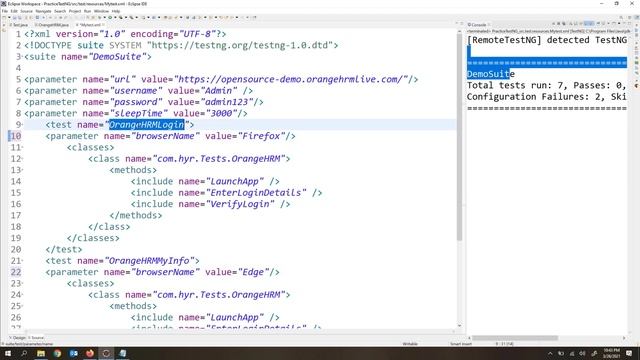Click the editor scrollbar's down arrow
The width and height of the screenshot is (640, 360).
click(459, 326)
